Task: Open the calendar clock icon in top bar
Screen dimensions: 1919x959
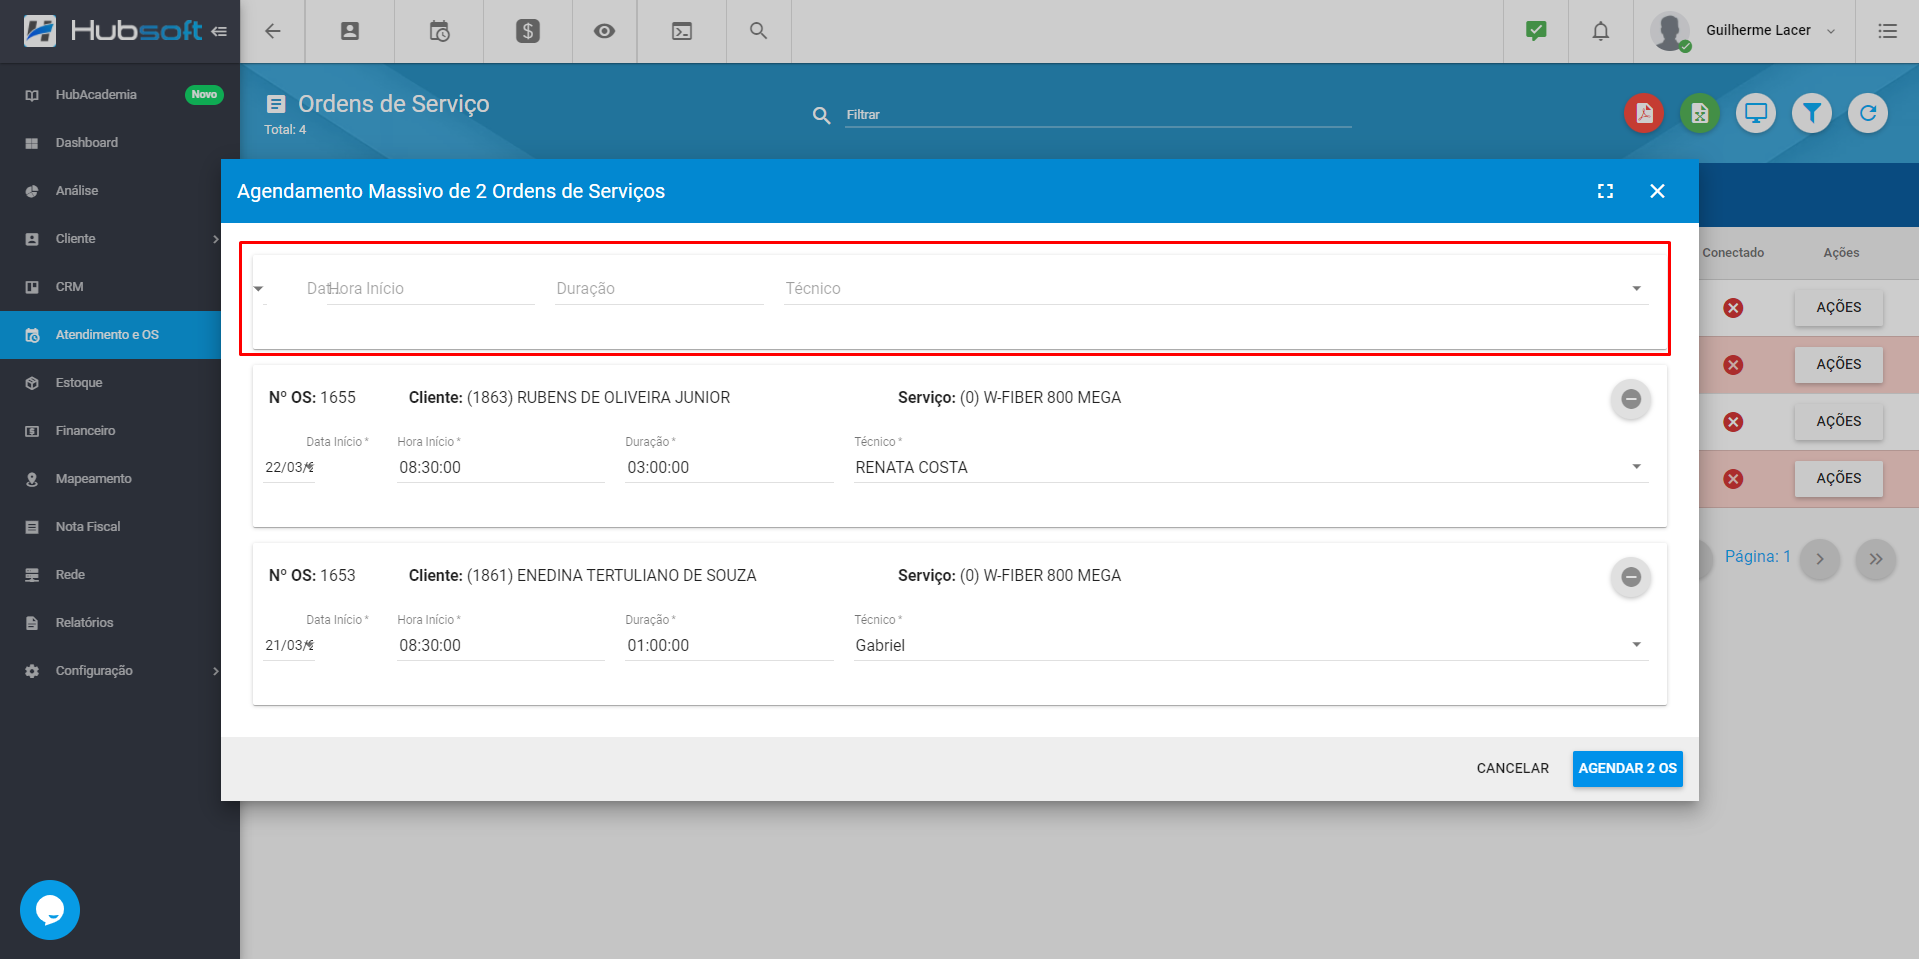Action: point(439,31)
